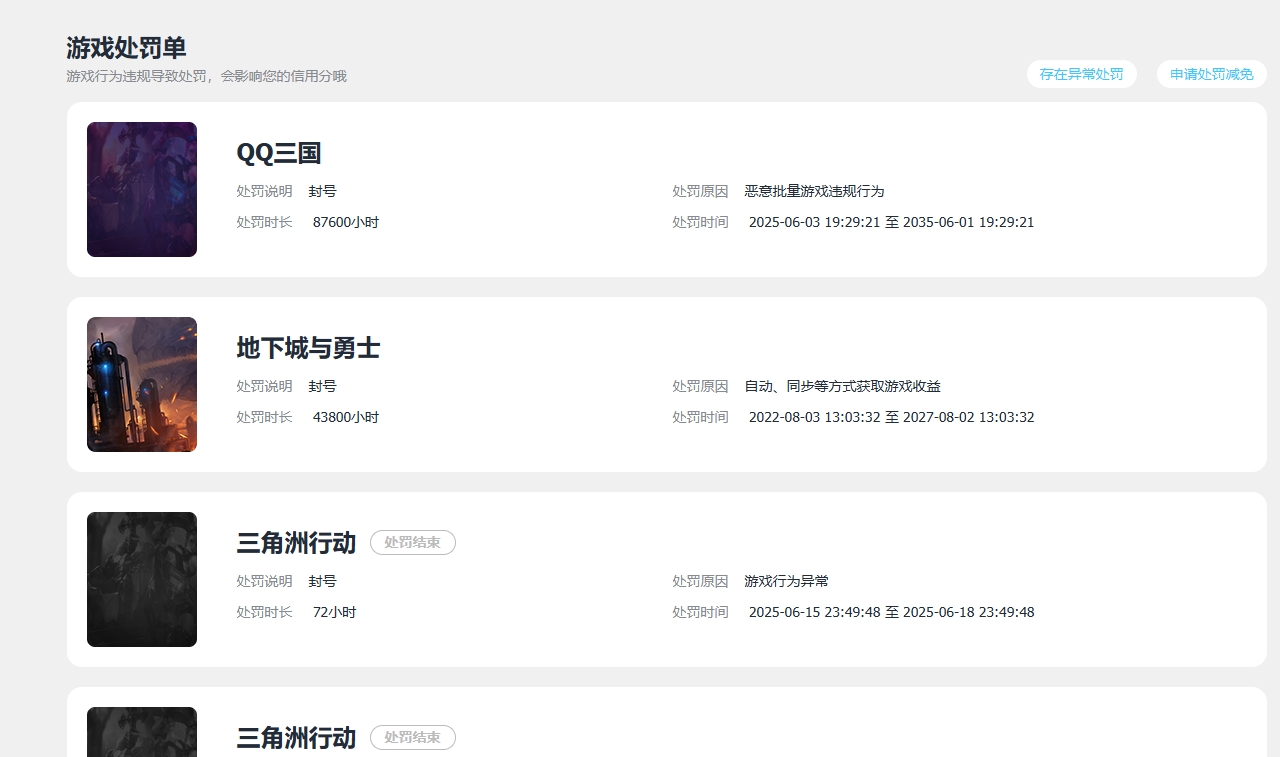Click the 恶意批量游戏违规行为 reason
The height and width of the screenshot is (757, 1280).
(814, 191)
